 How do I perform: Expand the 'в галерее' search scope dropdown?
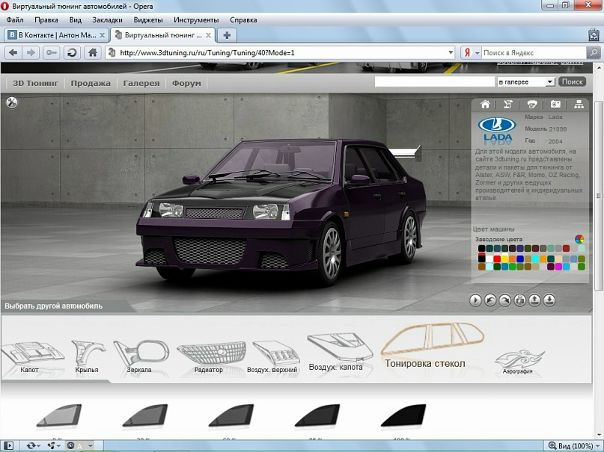point(550,82)
